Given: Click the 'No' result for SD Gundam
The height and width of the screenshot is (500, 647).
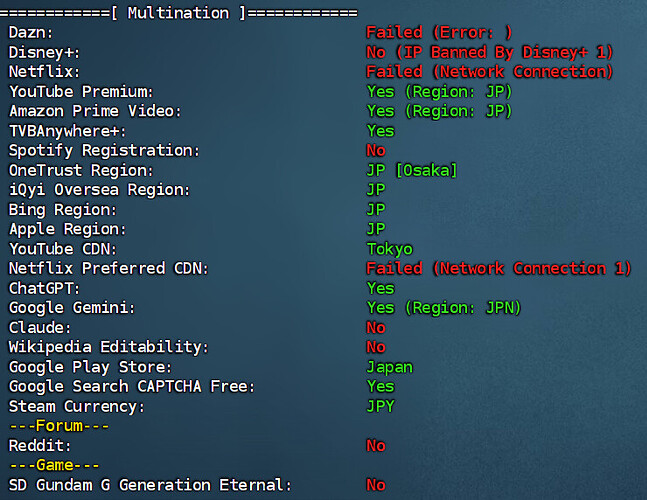Looking at the screenshot, I should pos(376,485).
